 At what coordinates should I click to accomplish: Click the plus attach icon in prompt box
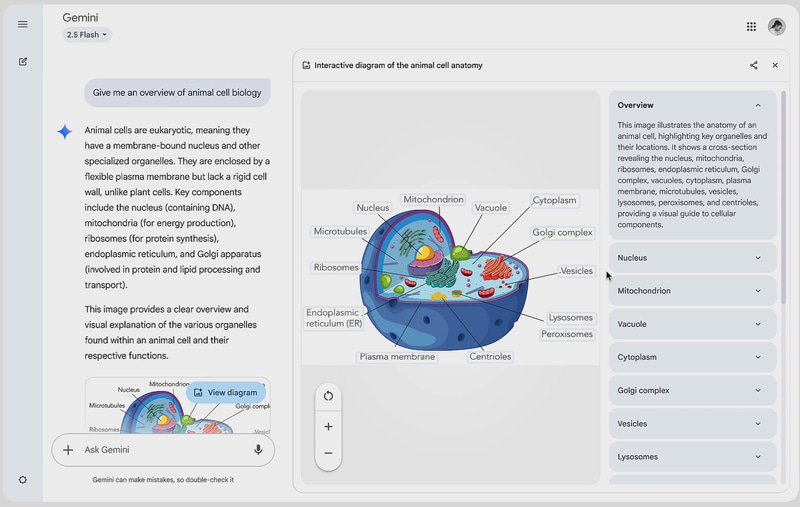(68, 450)
